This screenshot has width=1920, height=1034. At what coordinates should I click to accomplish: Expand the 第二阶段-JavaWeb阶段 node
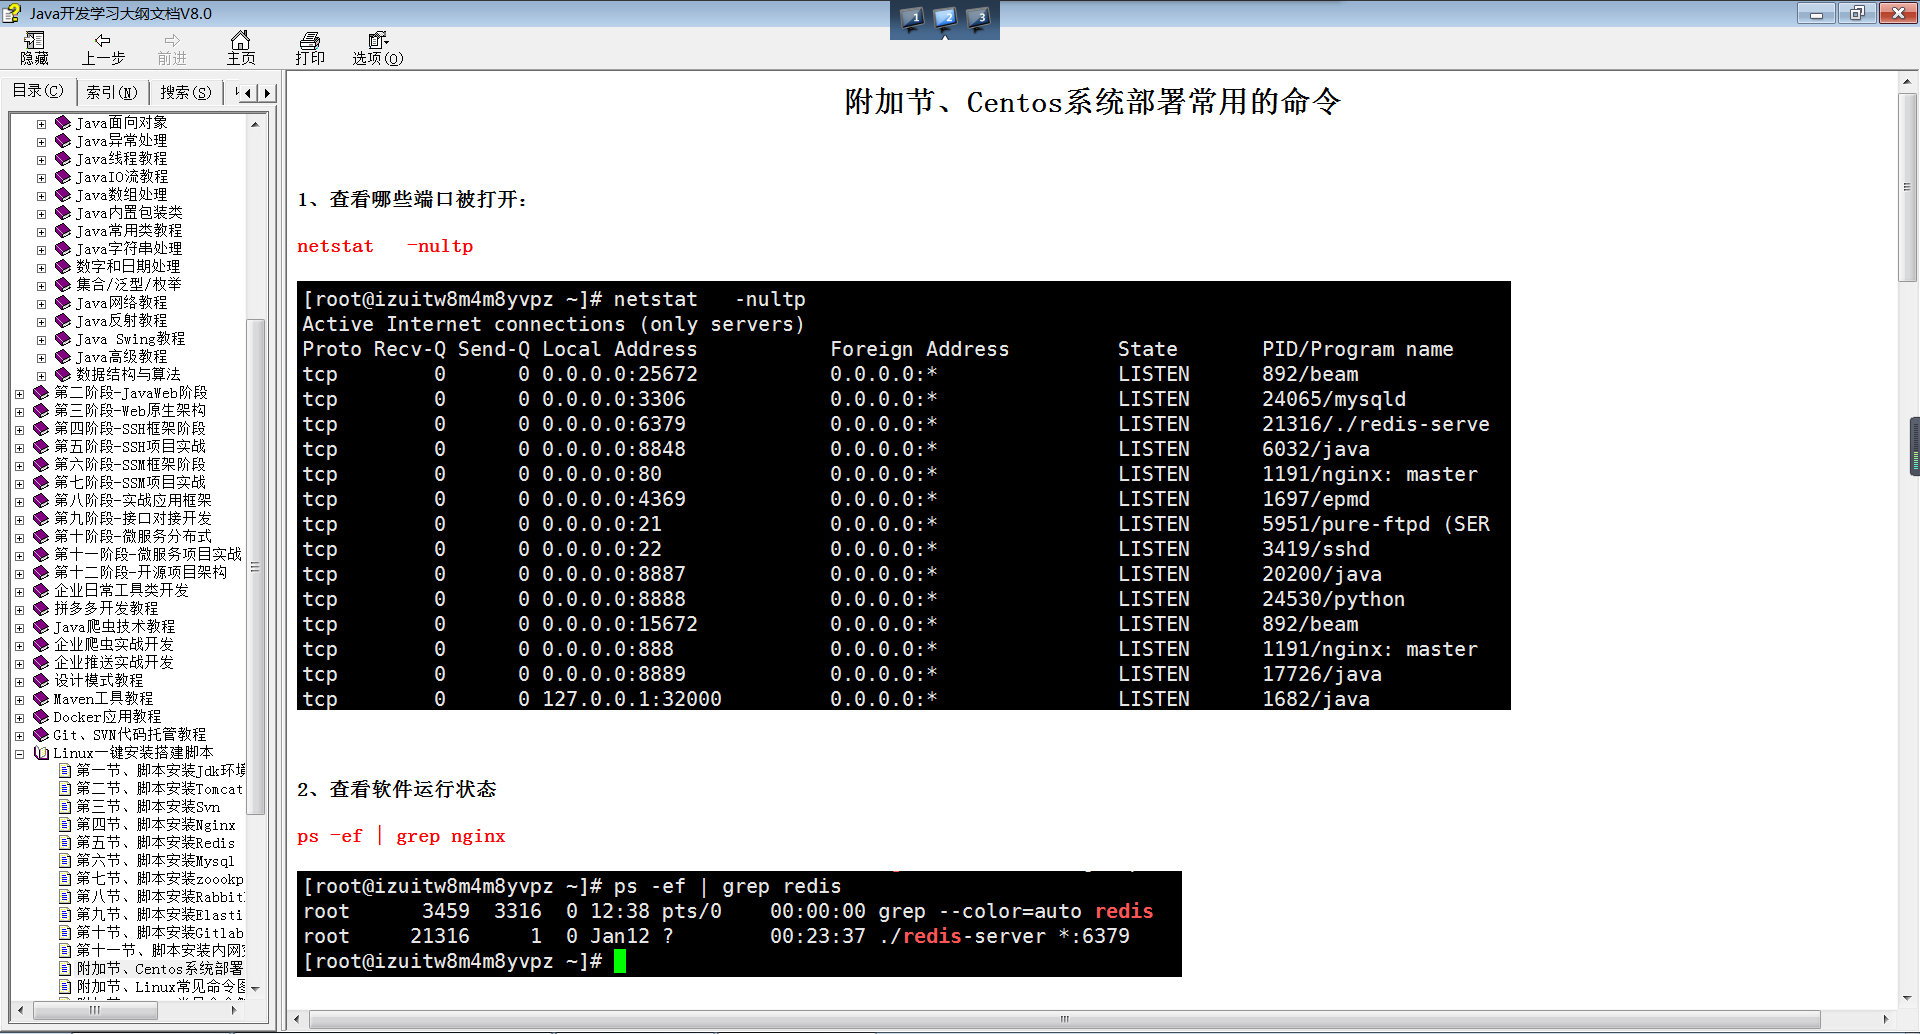19,394
